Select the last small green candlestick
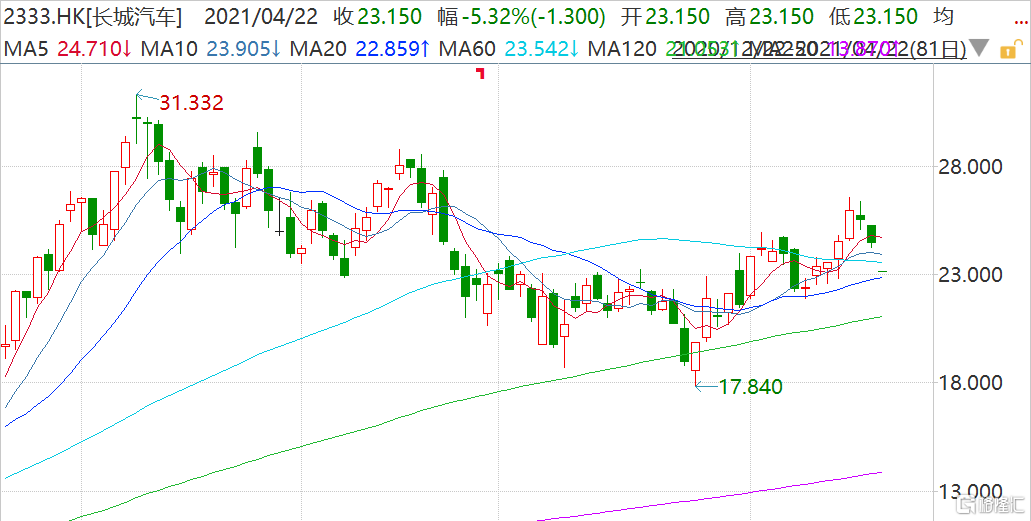Screen dimensions: 1031x521 pos(882,271)
